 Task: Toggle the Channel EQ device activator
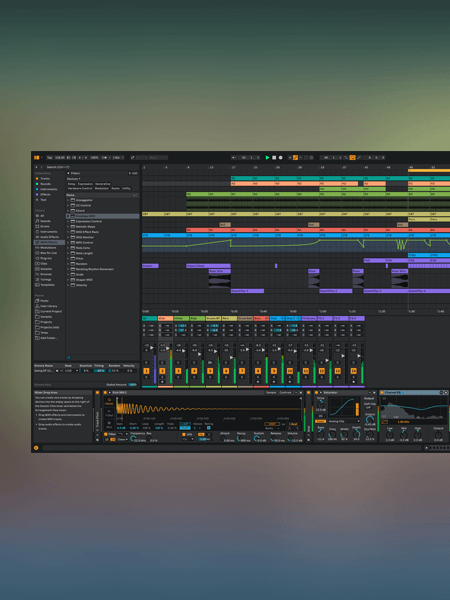[382, 393]
